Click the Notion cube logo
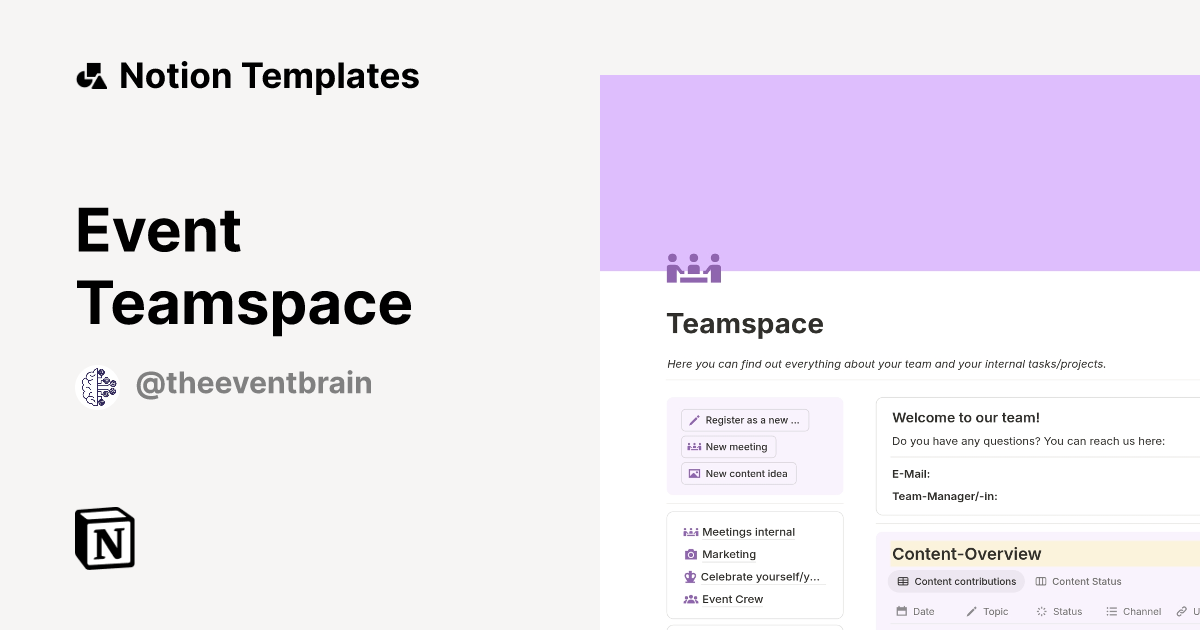This screenshot has width=1200, height=630. click(105, 539)
